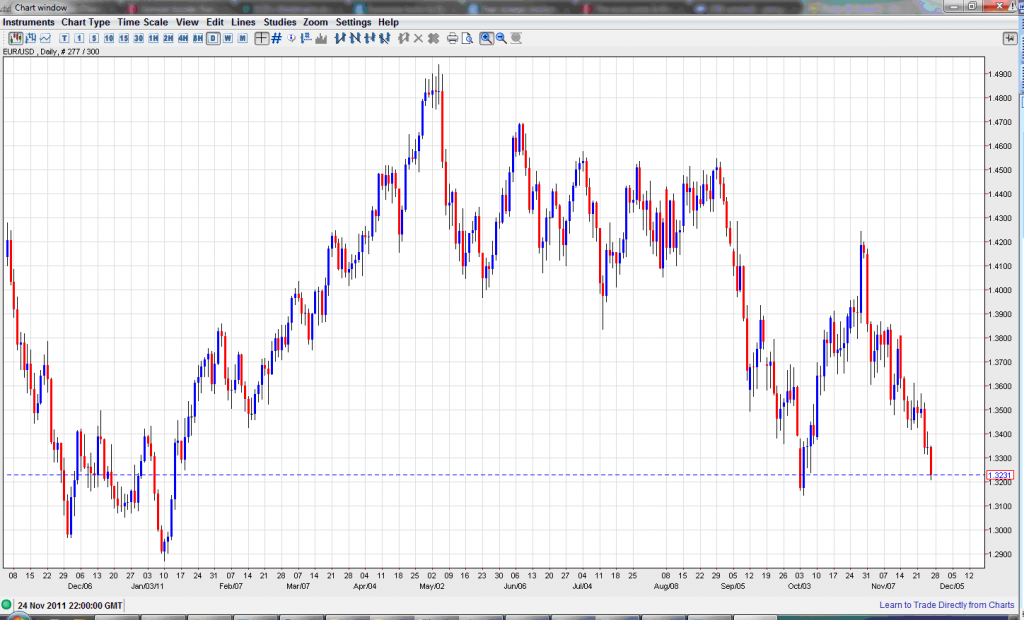Open the Settings menu
Image resolution: width=1024 pixels, height=620 pixels.
pyautogui.click(x=353, y=22)
